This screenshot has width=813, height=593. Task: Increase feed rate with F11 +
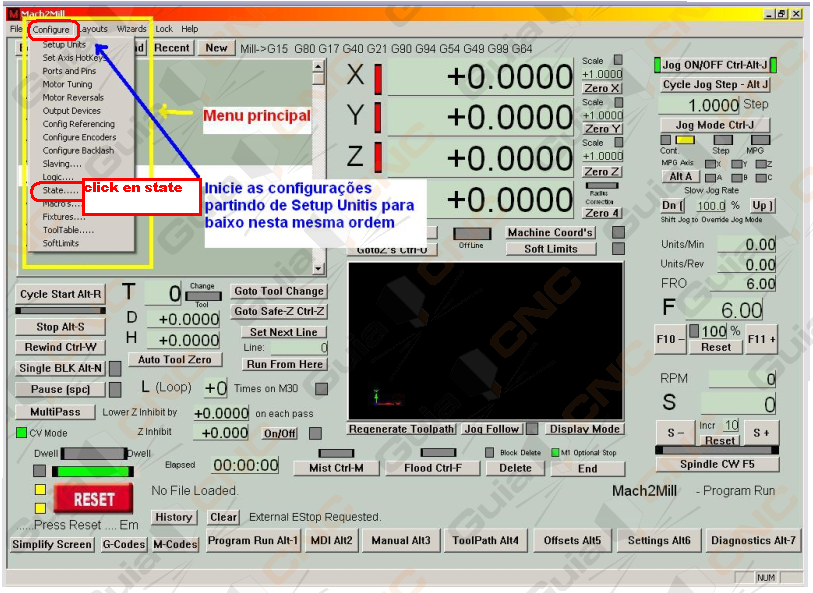point(761,339)
